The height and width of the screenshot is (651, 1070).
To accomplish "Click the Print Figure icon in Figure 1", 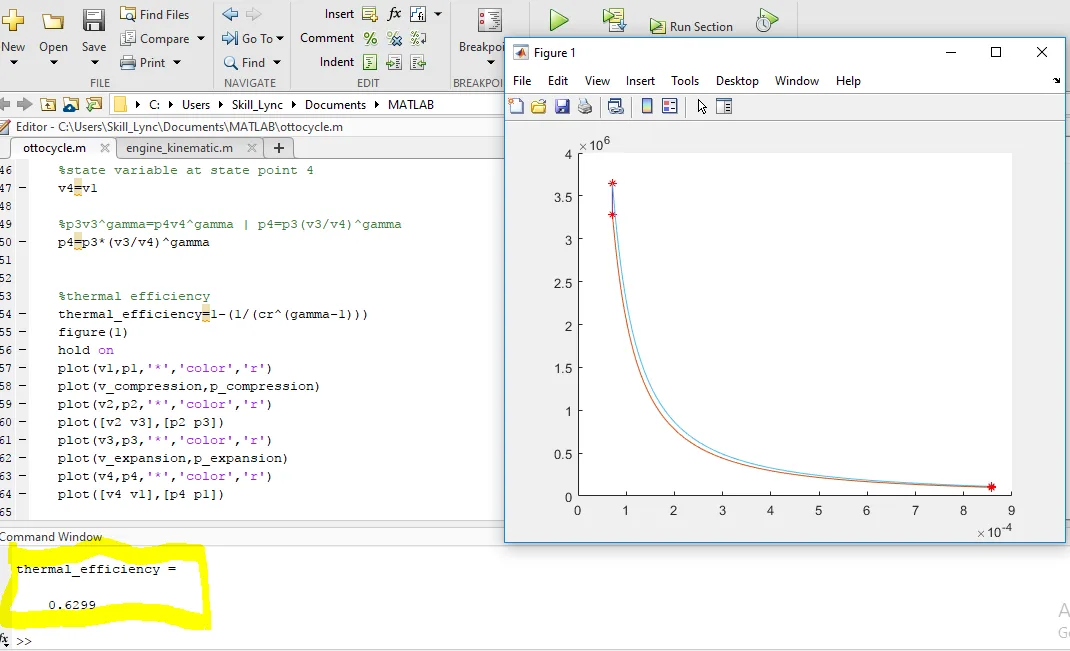I will pos(585,106).
